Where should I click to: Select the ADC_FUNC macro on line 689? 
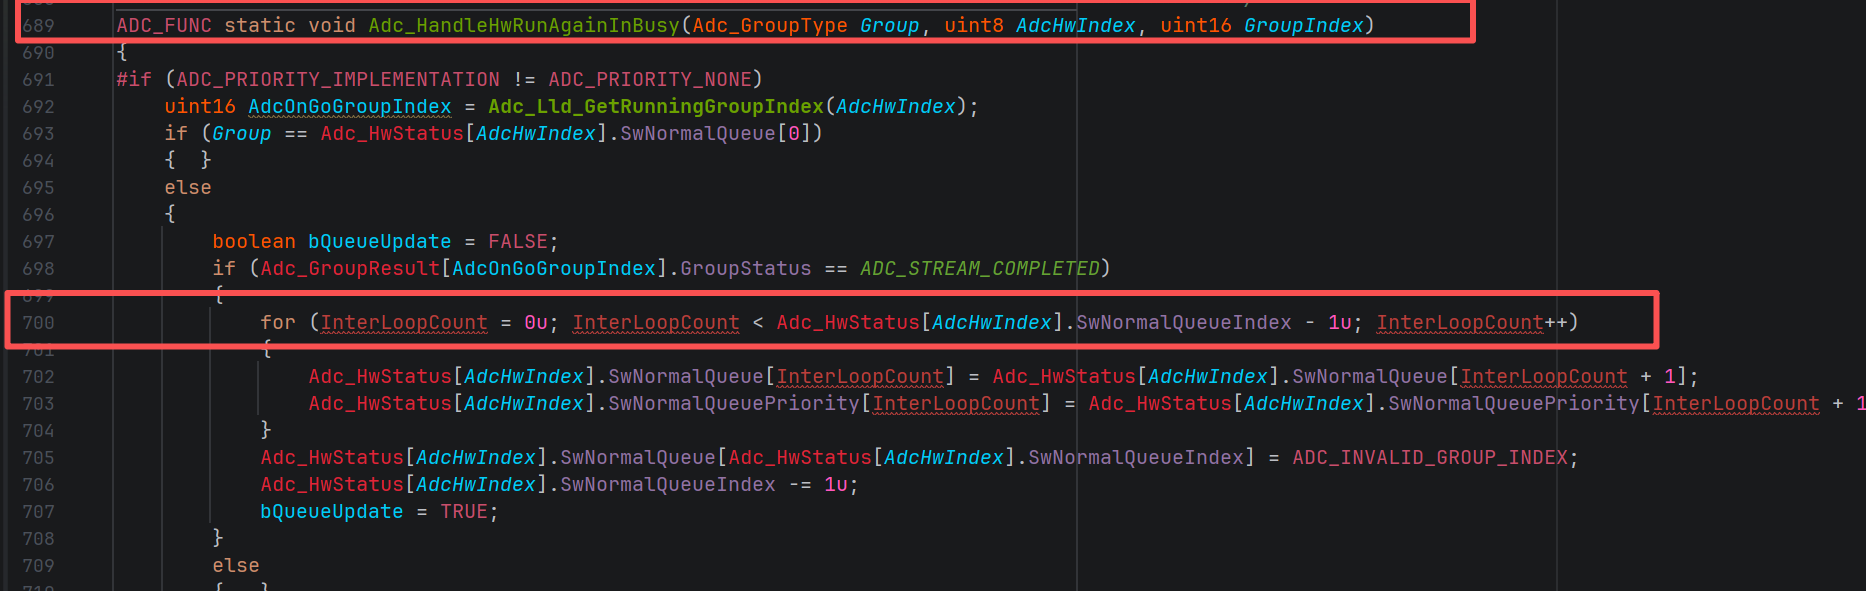coord(164,25)
